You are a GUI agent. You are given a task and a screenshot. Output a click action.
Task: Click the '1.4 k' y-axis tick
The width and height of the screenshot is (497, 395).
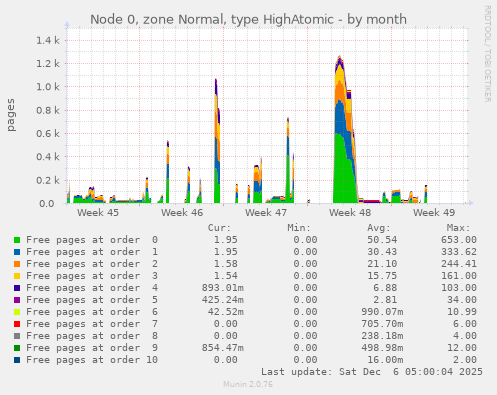click(x=48, y=41)
